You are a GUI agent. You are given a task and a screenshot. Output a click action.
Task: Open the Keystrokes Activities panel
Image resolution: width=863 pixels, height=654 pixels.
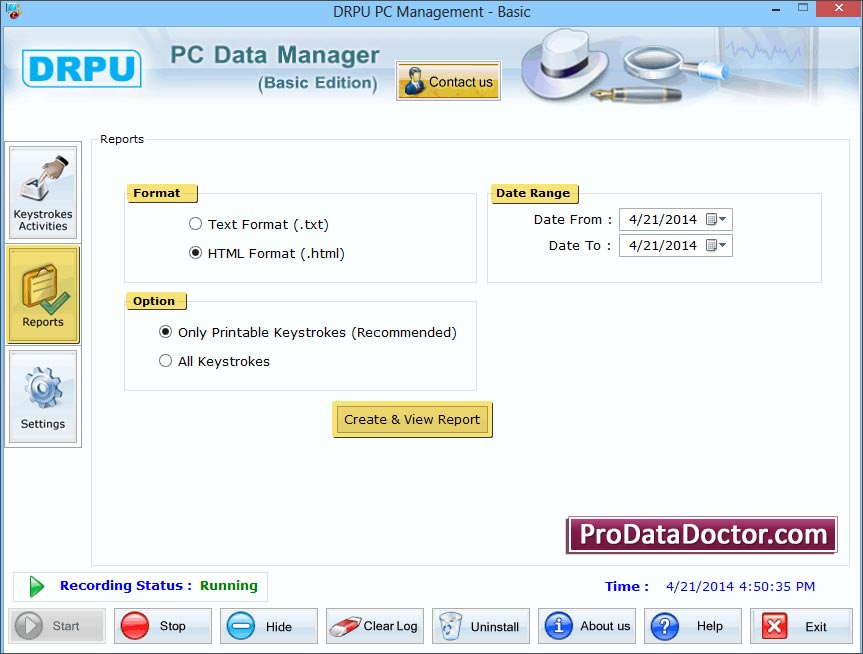(x=43, y=191)
